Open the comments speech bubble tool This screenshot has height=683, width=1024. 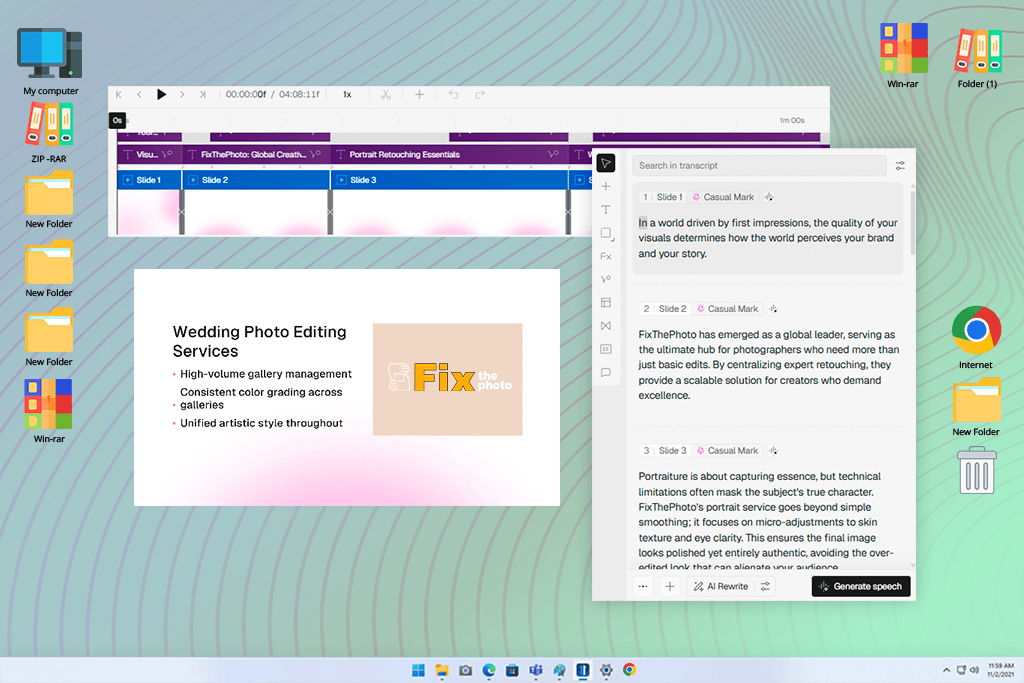click(606, 373)
